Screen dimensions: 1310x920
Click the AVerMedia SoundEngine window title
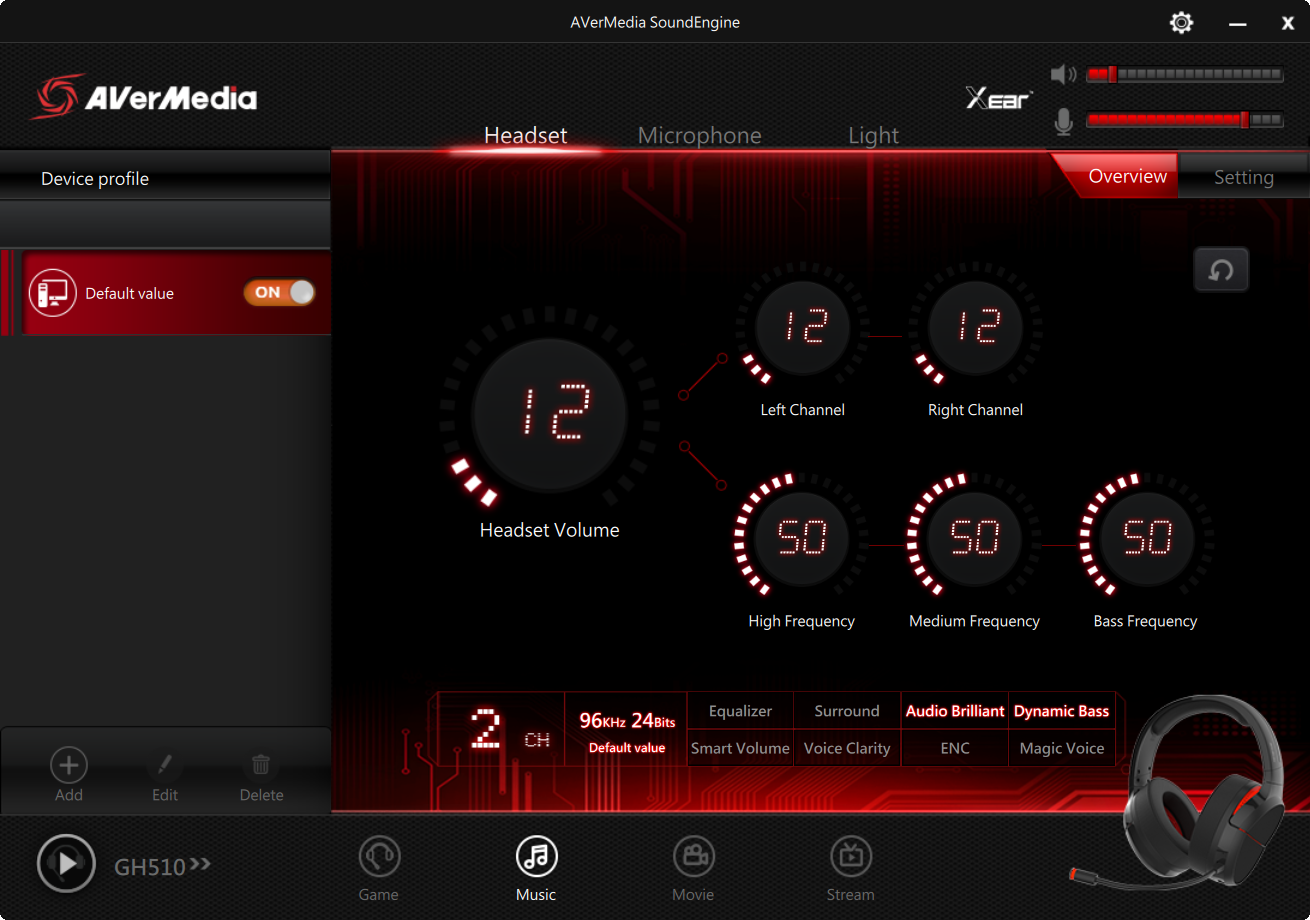click(x=655, y=22)
